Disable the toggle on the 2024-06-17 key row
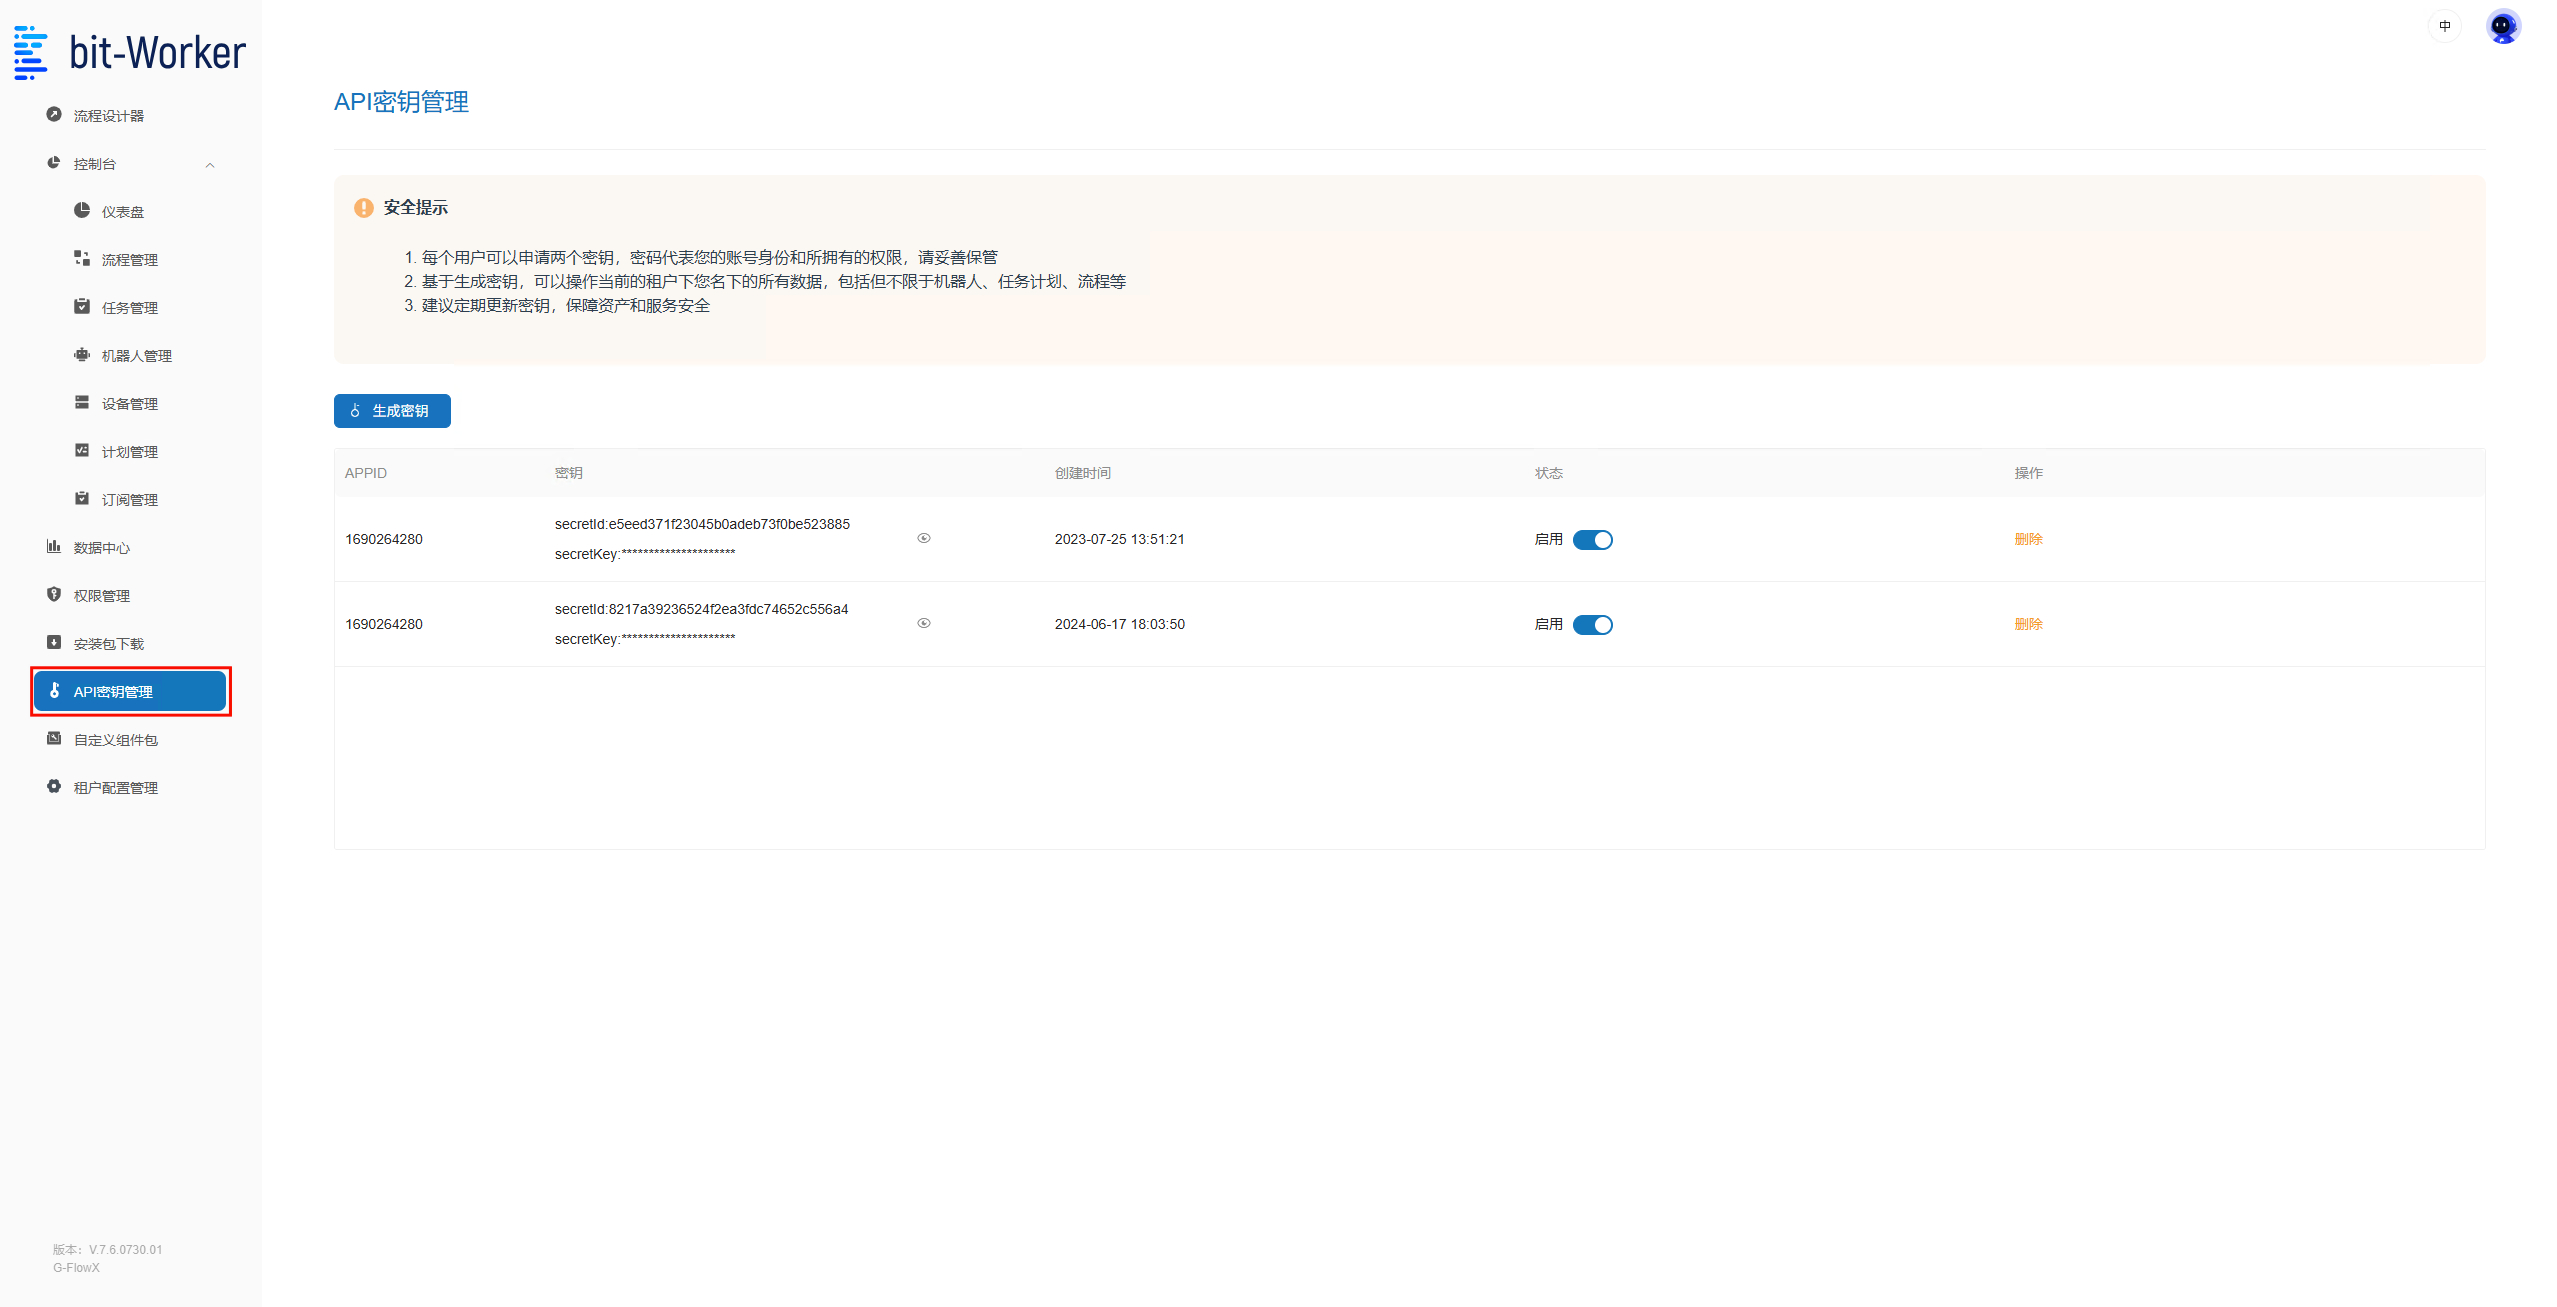 pyautogui.click(x=1593, y=624)
